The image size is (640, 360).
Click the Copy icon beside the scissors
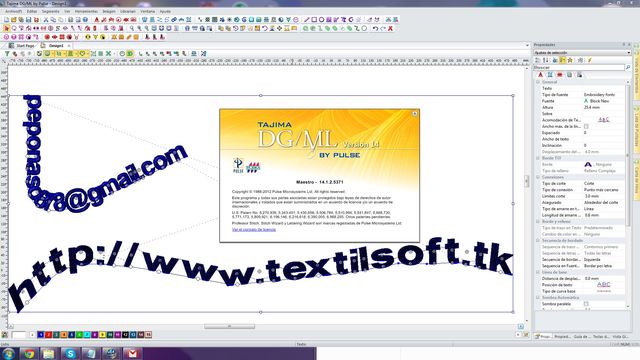click(x=53, y=20)
